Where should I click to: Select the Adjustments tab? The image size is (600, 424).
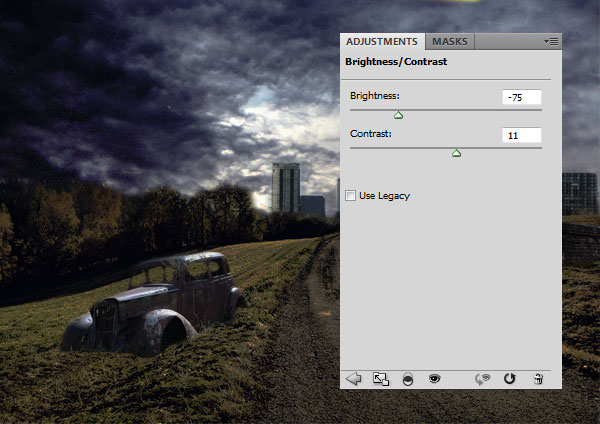(x=382, y=41)
